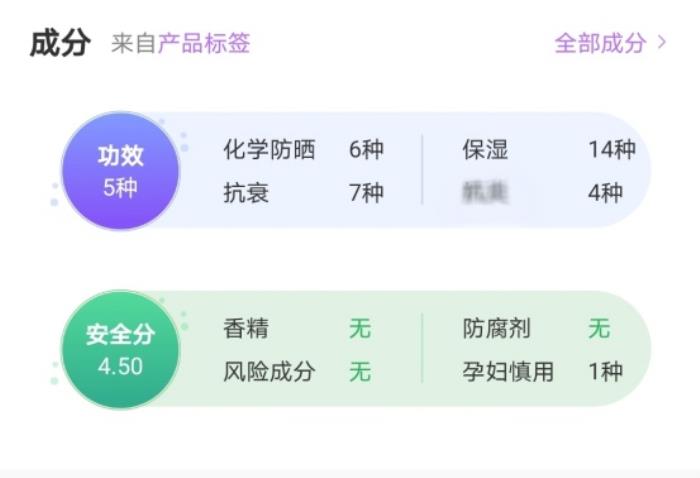View the 4种 count beside blurred label
The height and width of the screenshot is (478, 700).
[605, 192]
